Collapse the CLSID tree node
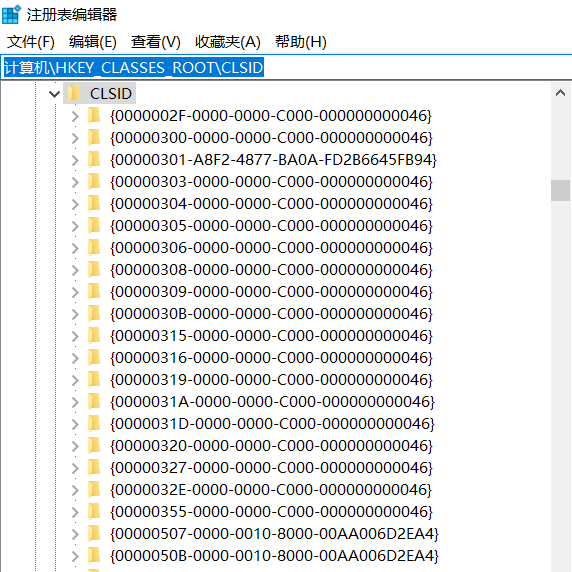 tap(54, 94)
